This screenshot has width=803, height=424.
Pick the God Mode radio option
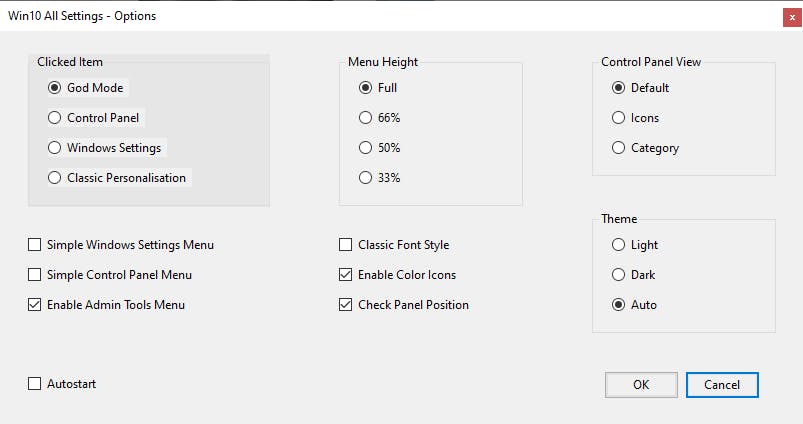pos(55,88)
